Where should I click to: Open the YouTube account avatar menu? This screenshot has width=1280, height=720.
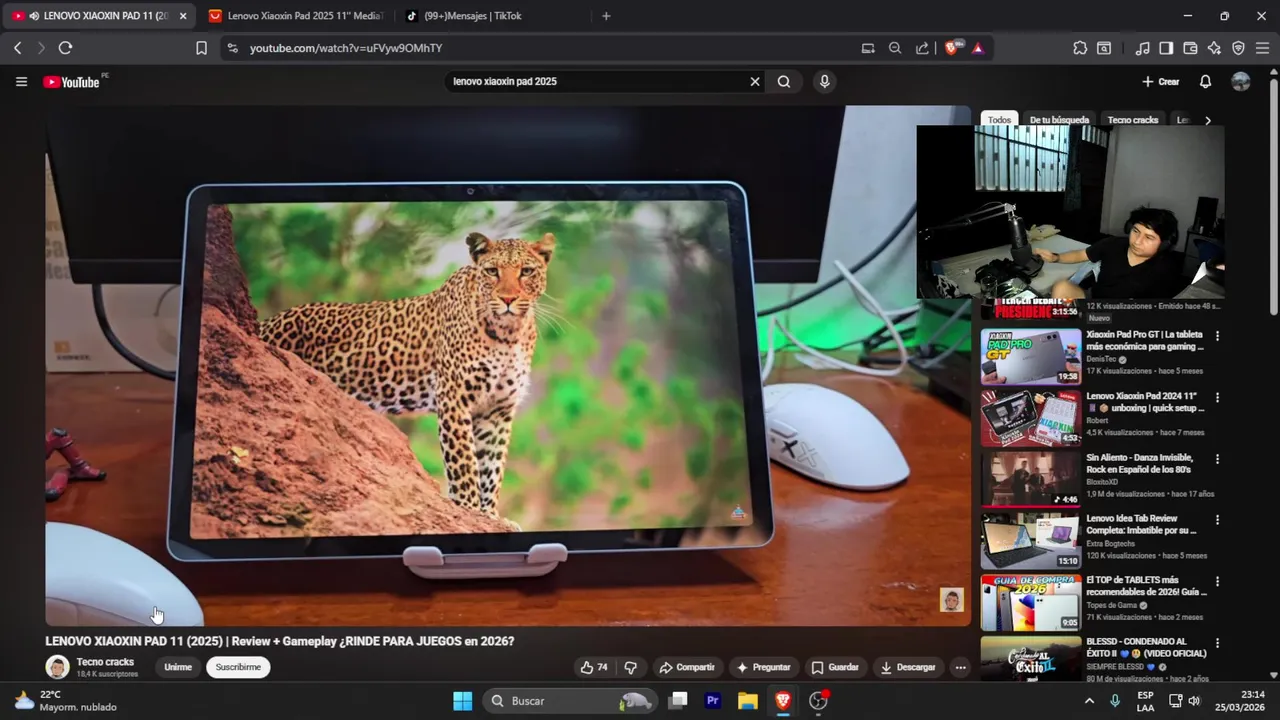[1241, 82]
